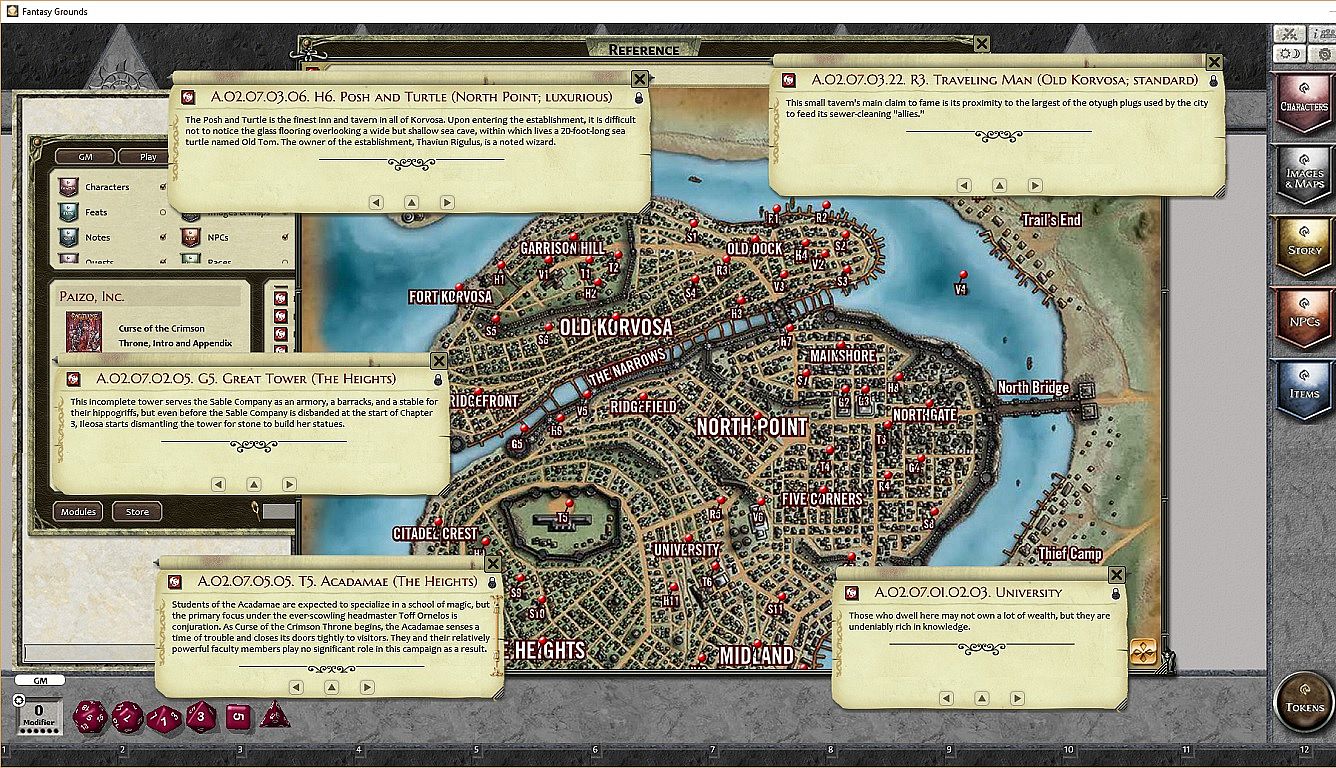The height and width of the screenshot is (768, 1336).
Task: Roll the d12 die
Action: coord(127,716)
